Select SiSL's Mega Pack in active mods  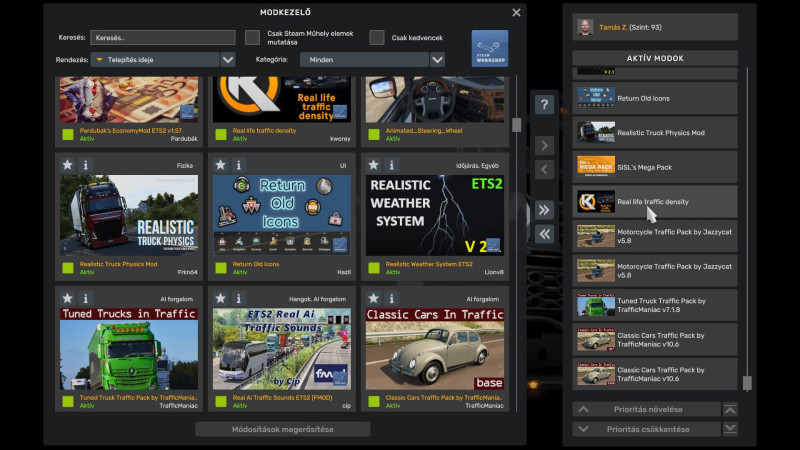655,167
